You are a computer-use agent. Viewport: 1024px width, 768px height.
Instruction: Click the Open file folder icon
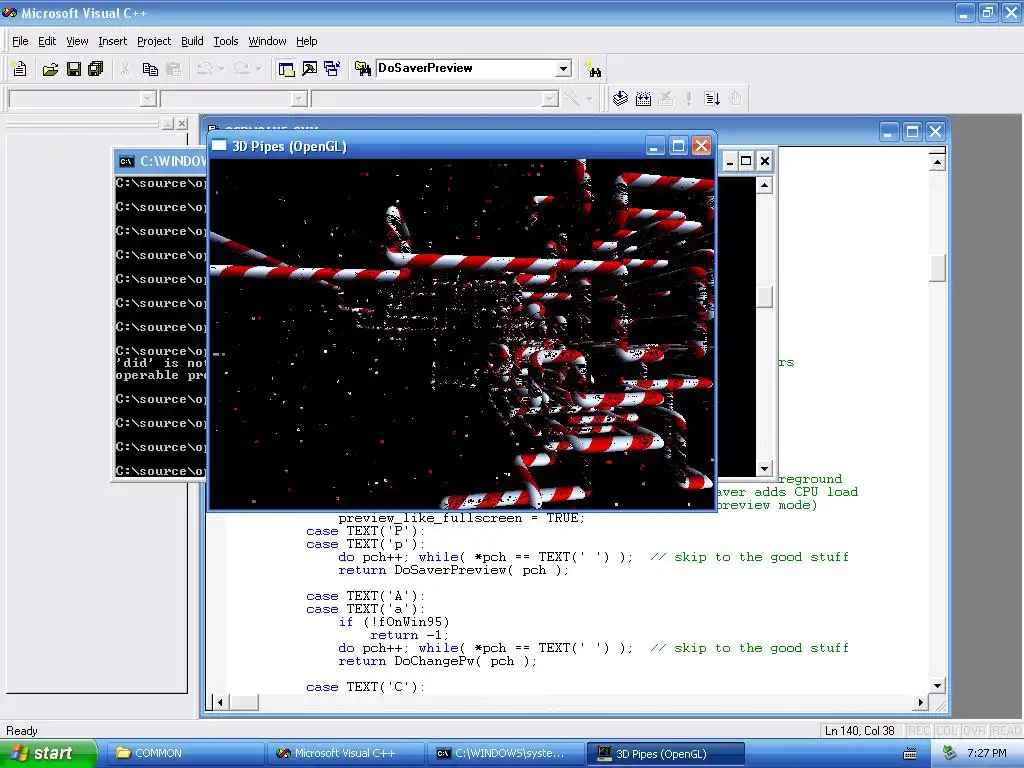click(x=50, y=69)
